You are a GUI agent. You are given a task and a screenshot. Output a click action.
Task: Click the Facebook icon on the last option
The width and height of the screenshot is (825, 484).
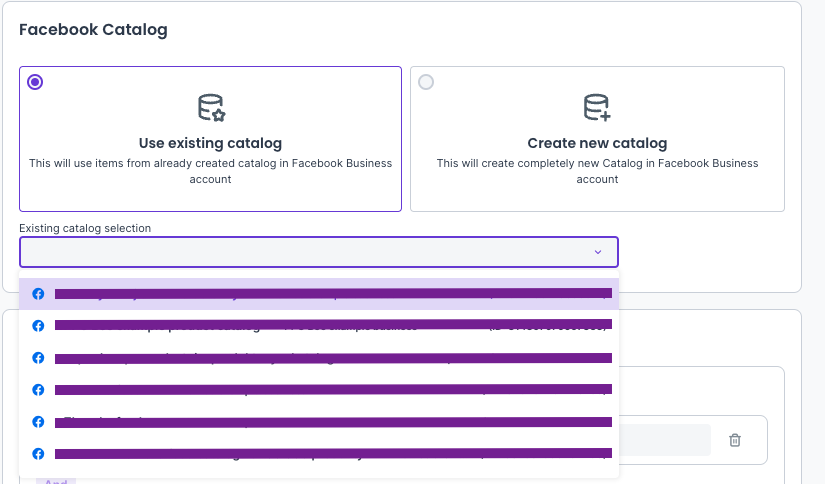38,453
